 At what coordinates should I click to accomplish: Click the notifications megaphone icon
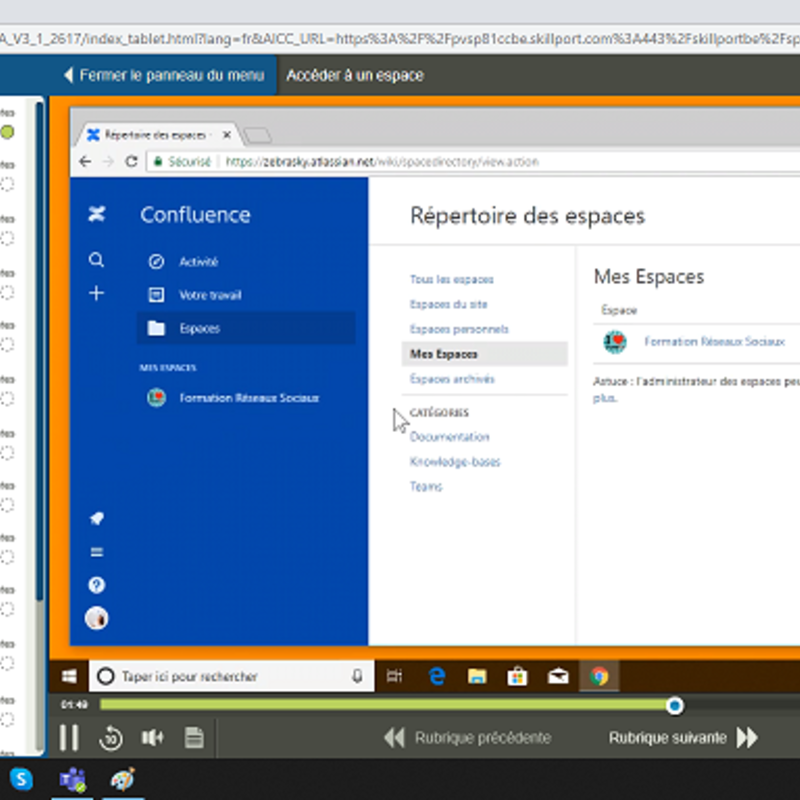pyautogui.click(x=96, y=519)
